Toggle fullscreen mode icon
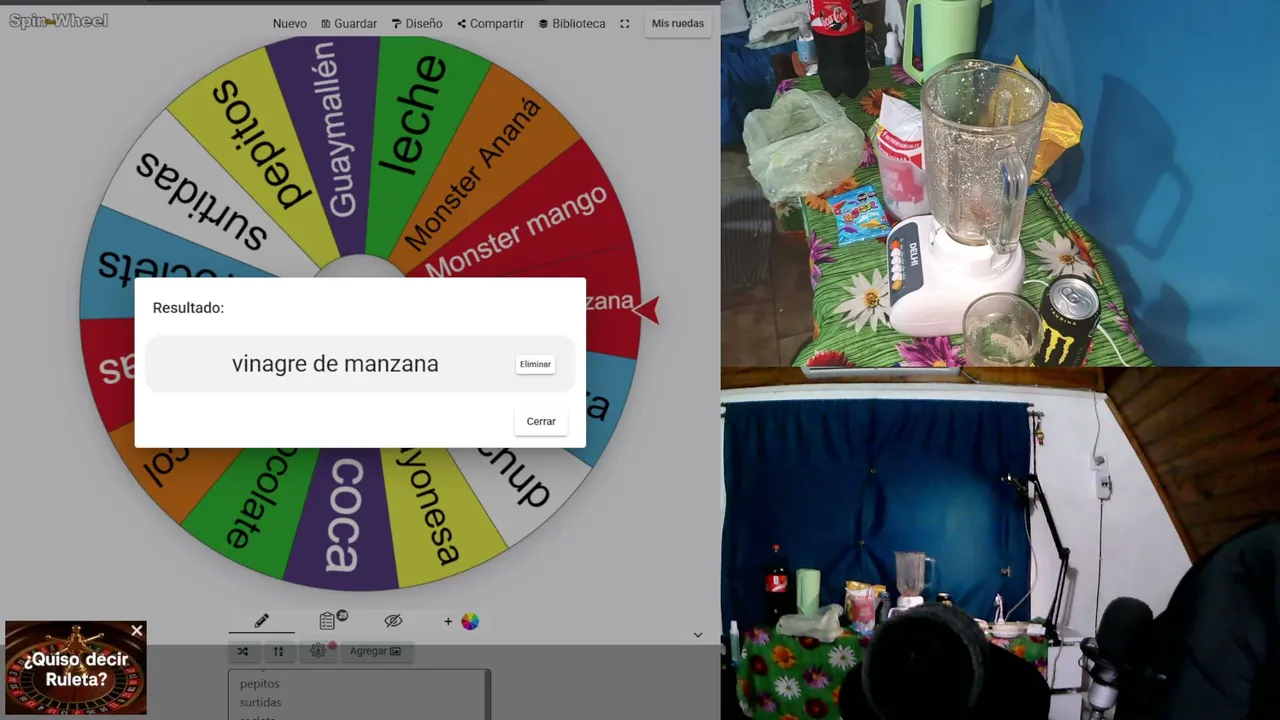This screenshot has height=720, width=1280. (x=625, y=23)
